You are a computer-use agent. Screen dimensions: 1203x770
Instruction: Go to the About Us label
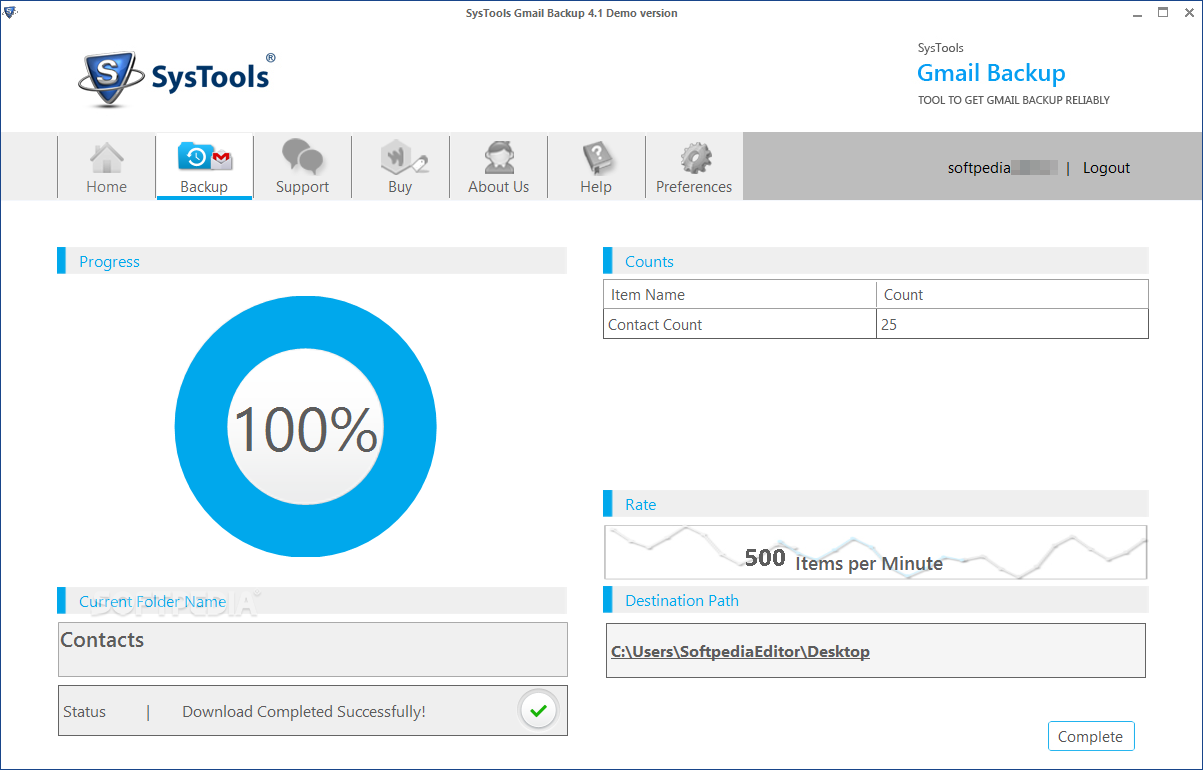[x=499, y=187]
